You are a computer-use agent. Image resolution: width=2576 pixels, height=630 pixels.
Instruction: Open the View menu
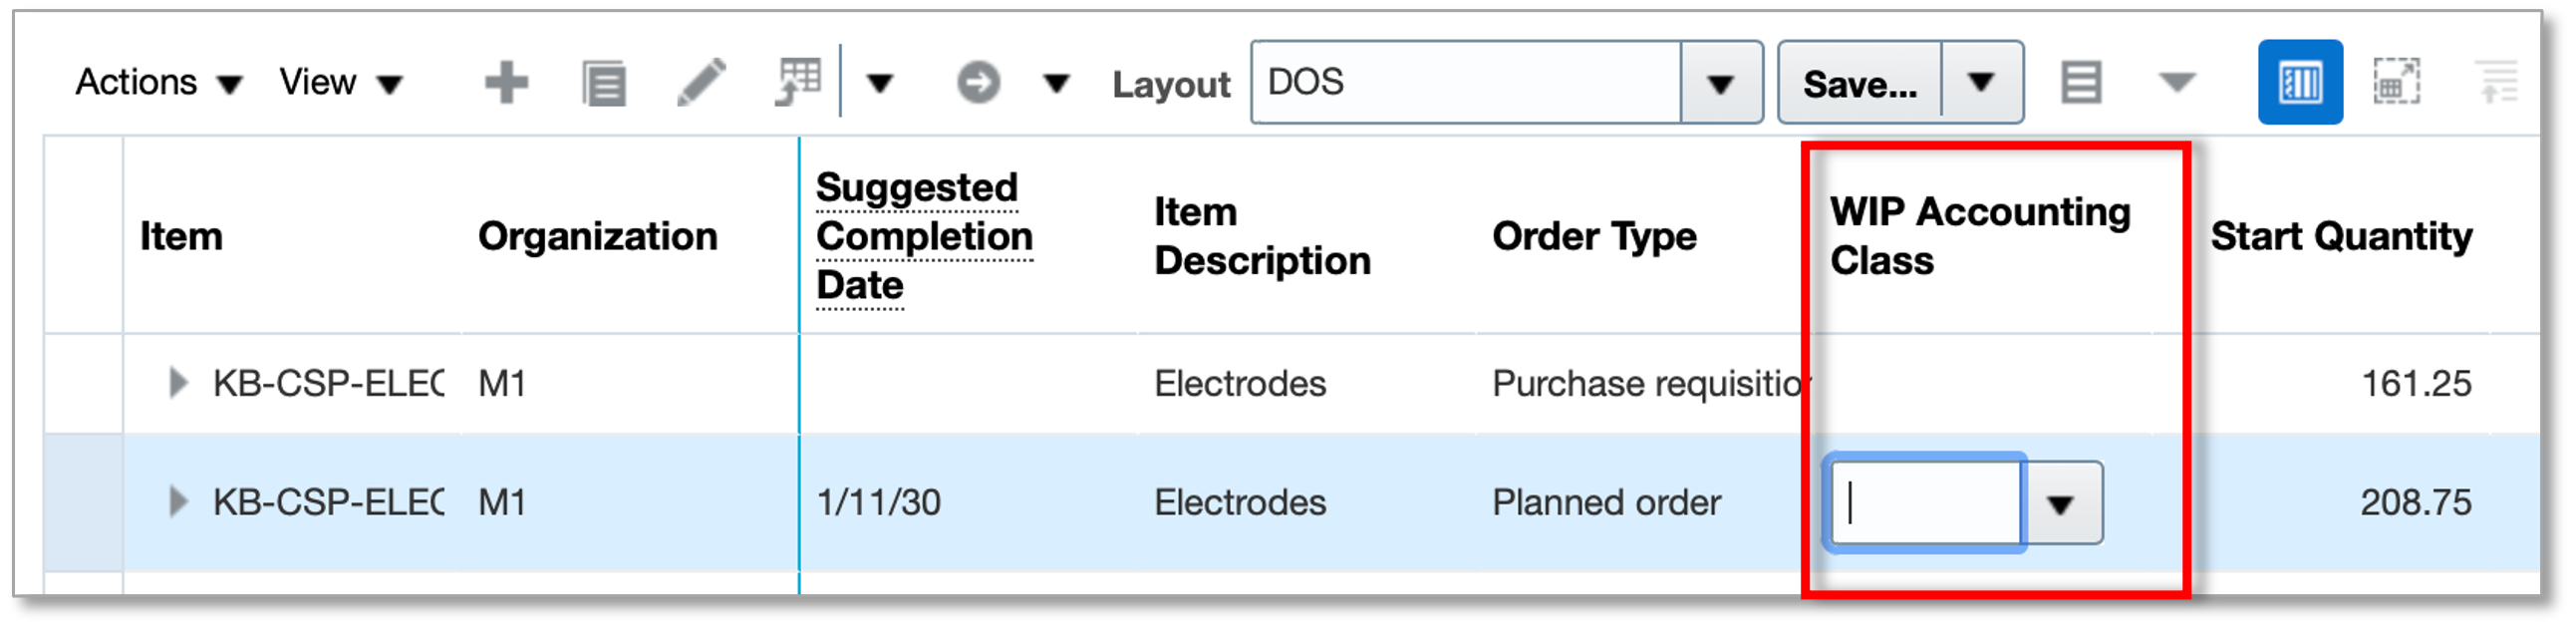click(340, 83)
